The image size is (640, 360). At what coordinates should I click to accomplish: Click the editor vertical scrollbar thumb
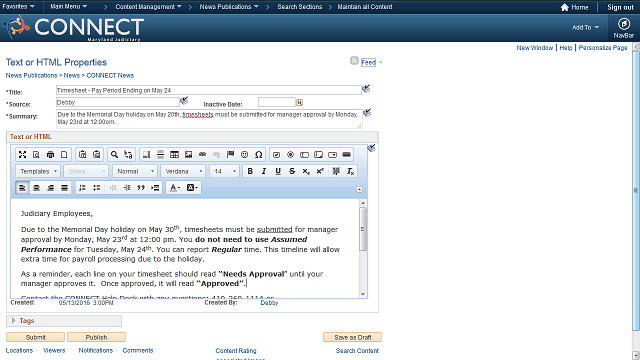pyautogui.click(x=363, y=229)
